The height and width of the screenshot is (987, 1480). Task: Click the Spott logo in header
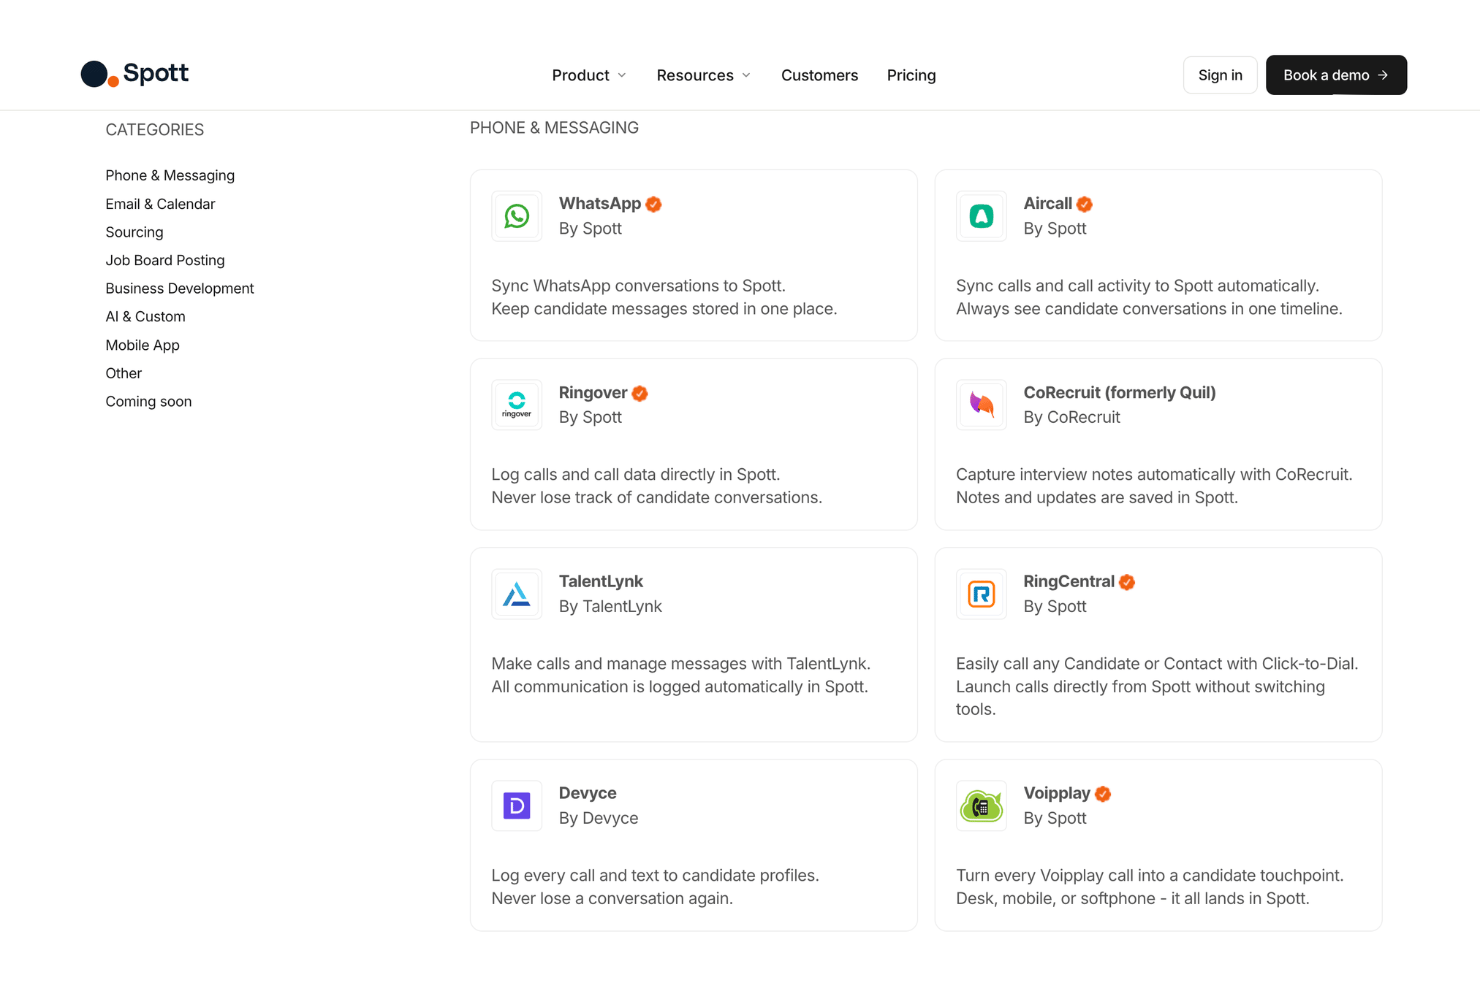point(135,74)
